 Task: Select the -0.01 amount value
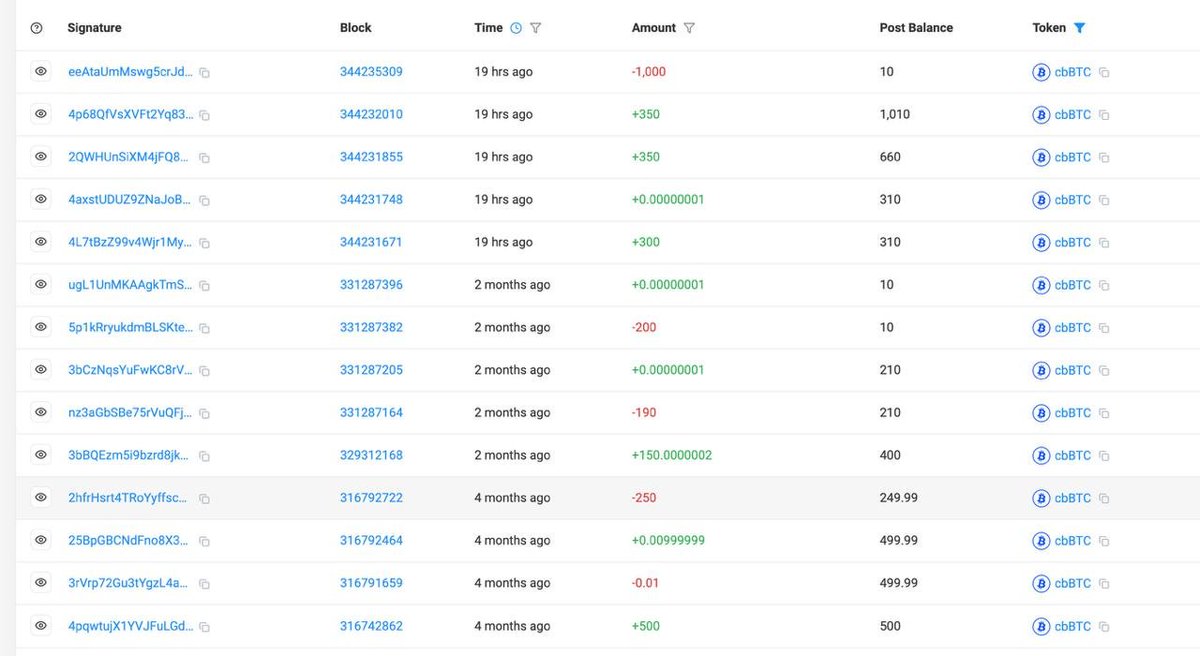[x=645, y=583]
